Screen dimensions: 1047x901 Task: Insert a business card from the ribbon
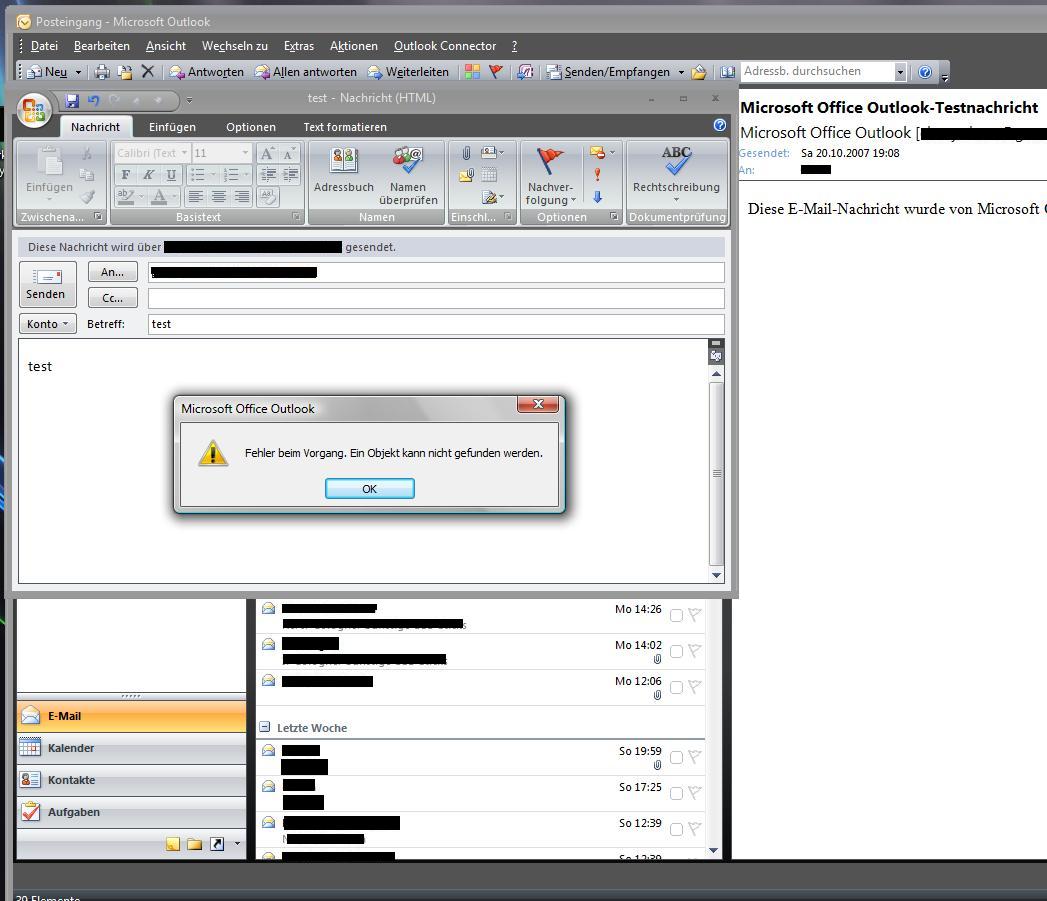[492, 153]
